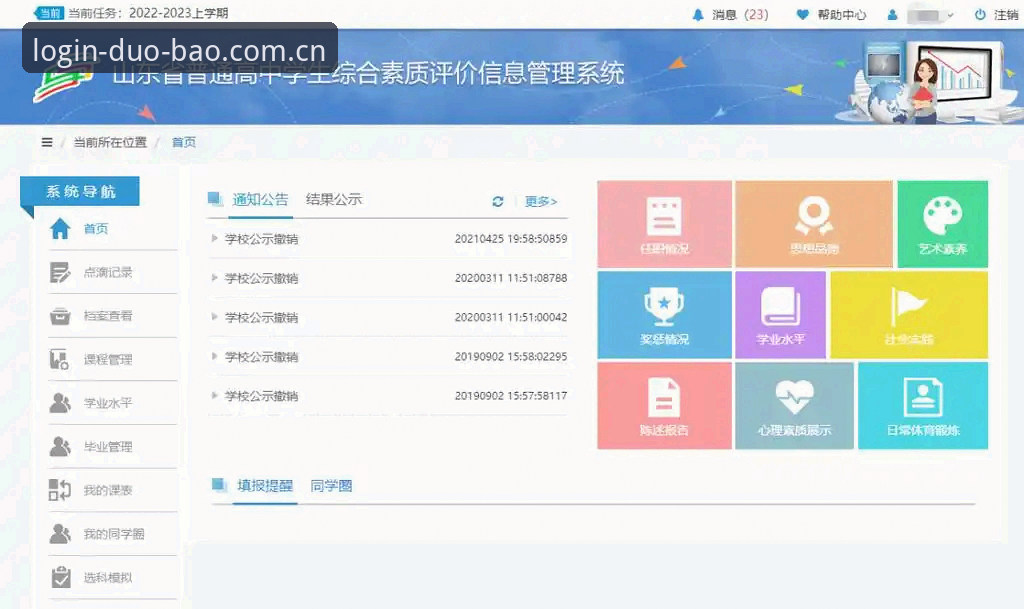Click the 更多> link

[541, 201]
